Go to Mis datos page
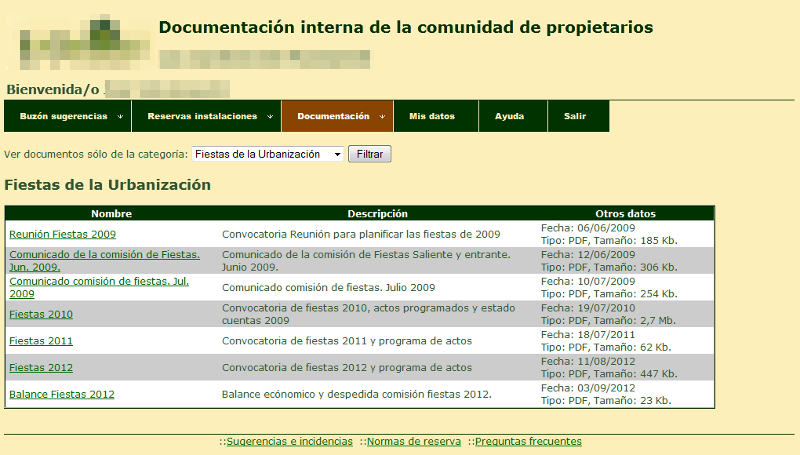 432,116
